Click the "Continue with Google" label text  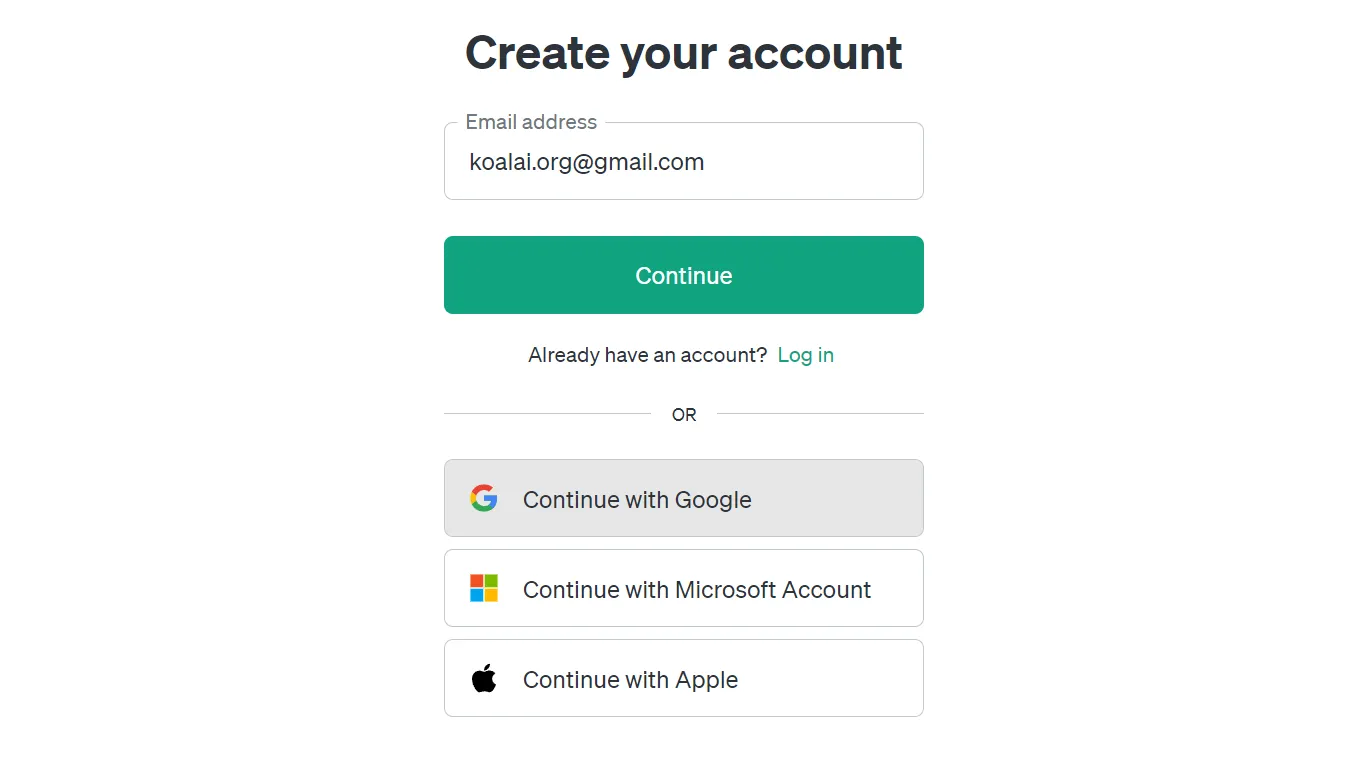point(637,499)
